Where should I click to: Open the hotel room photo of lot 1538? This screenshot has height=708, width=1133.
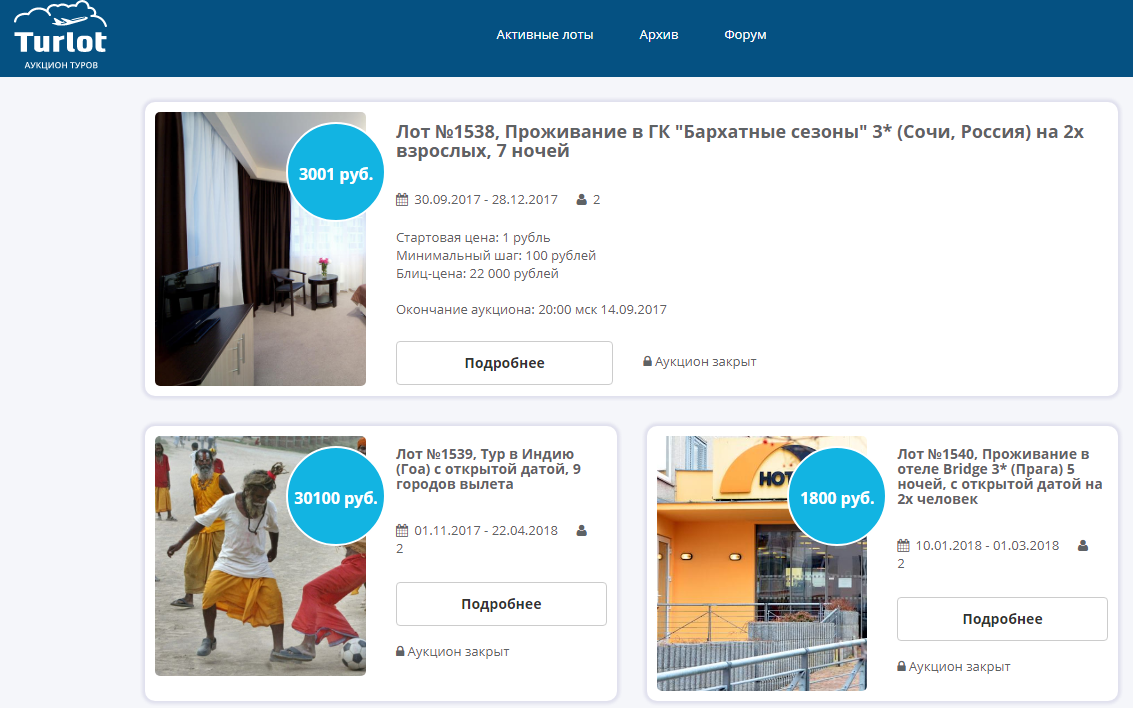point(260,249)
